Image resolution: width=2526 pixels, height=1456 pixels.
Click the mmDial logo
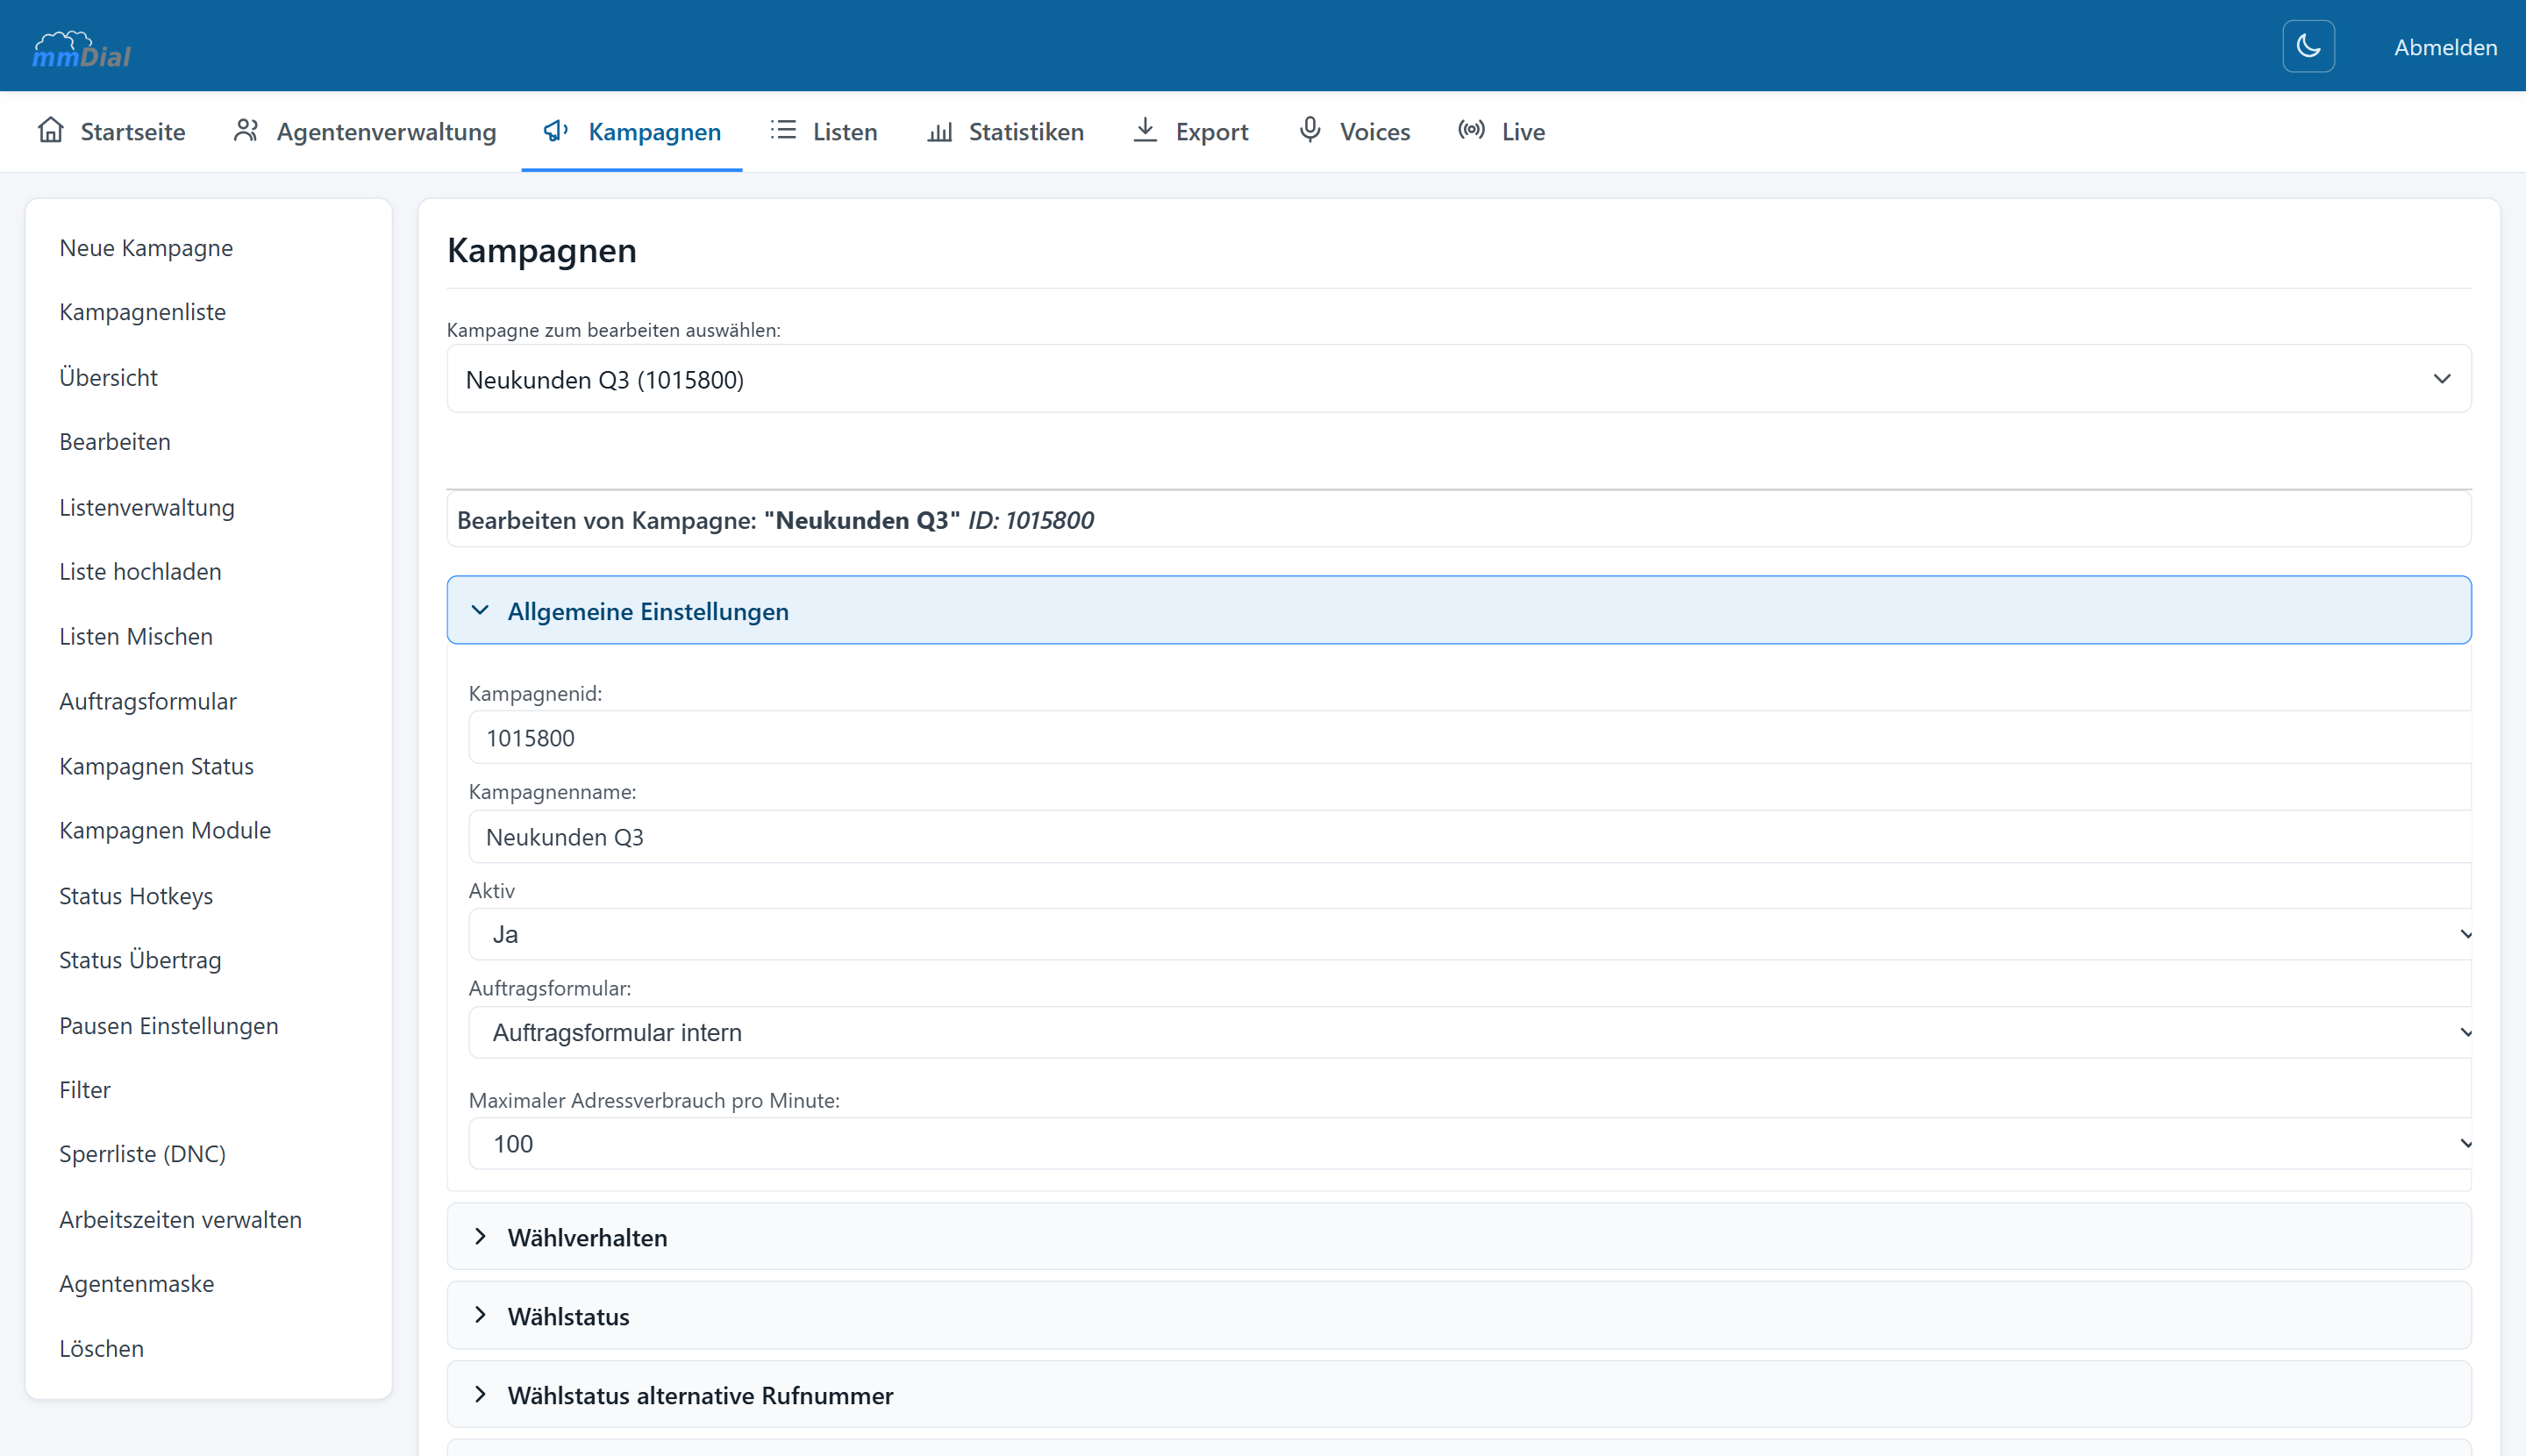coord(82,49)
